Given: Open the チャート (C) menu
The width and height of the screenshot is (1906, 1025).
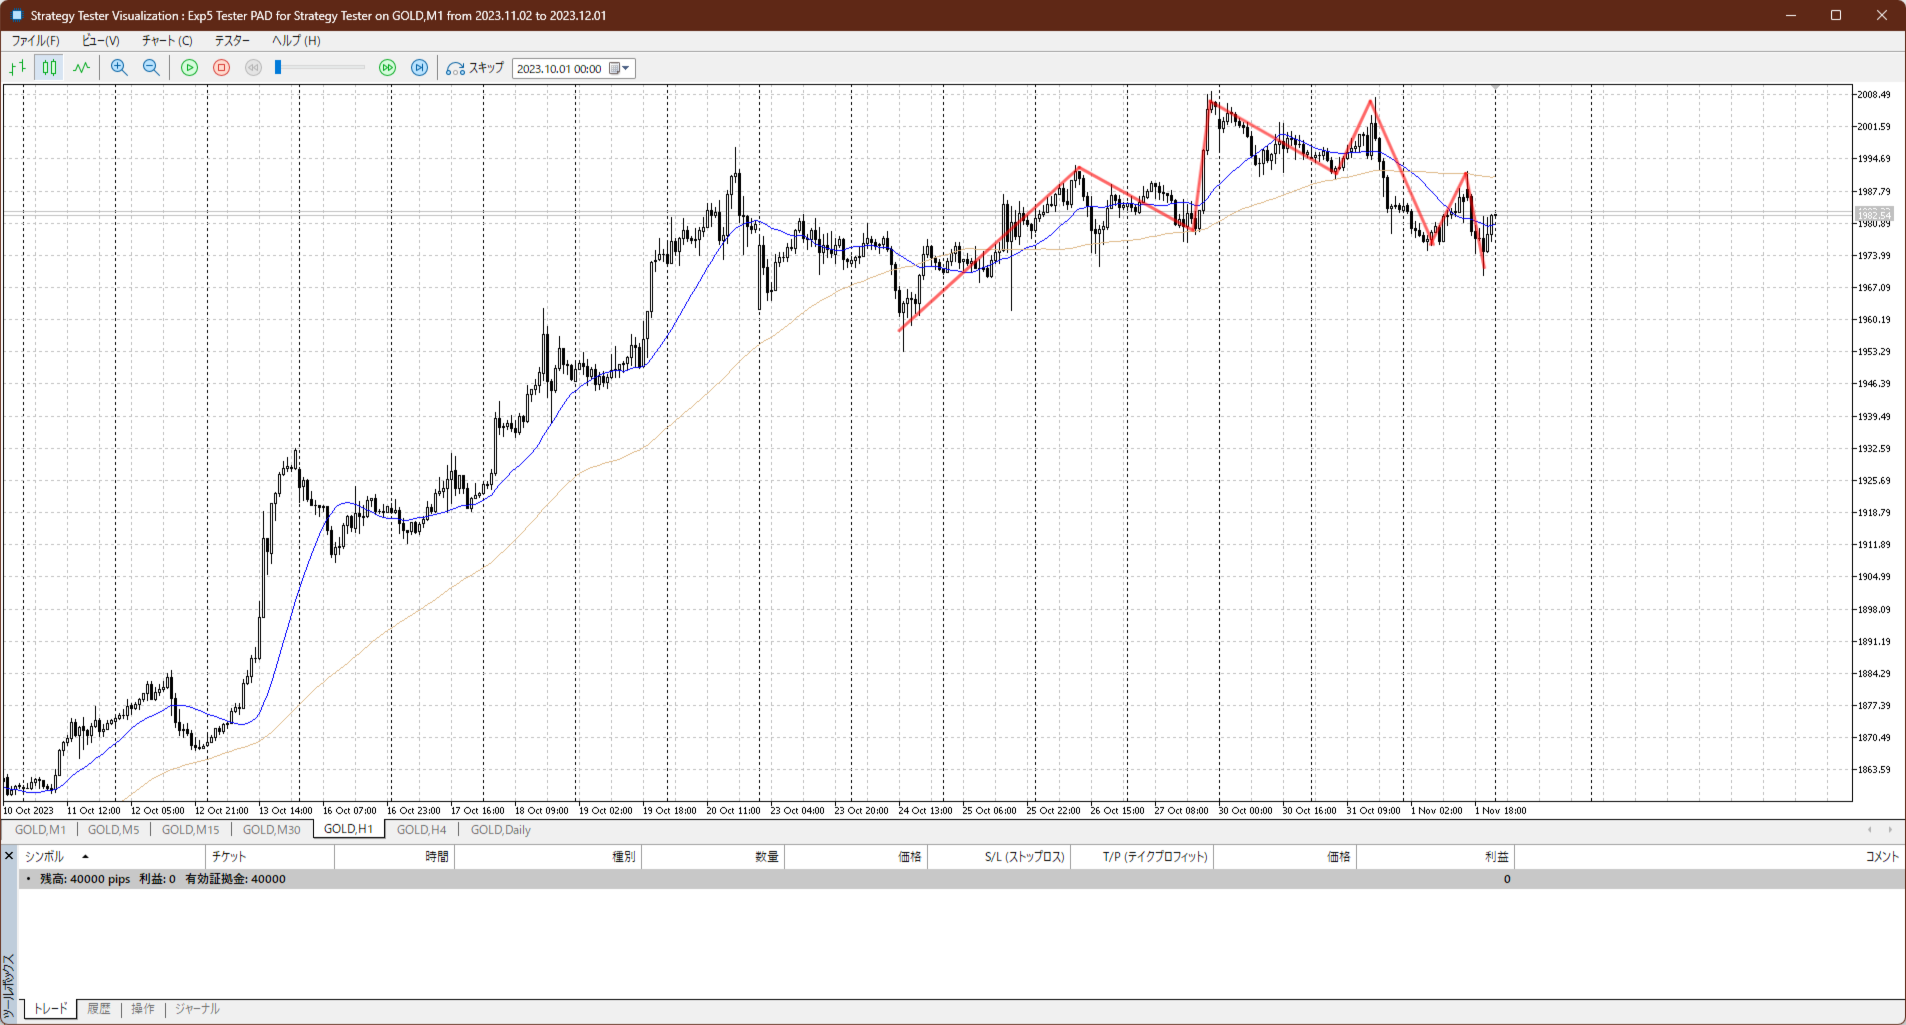Looking at the screenshot, I should pyautogui.click(x=166, y=41).
